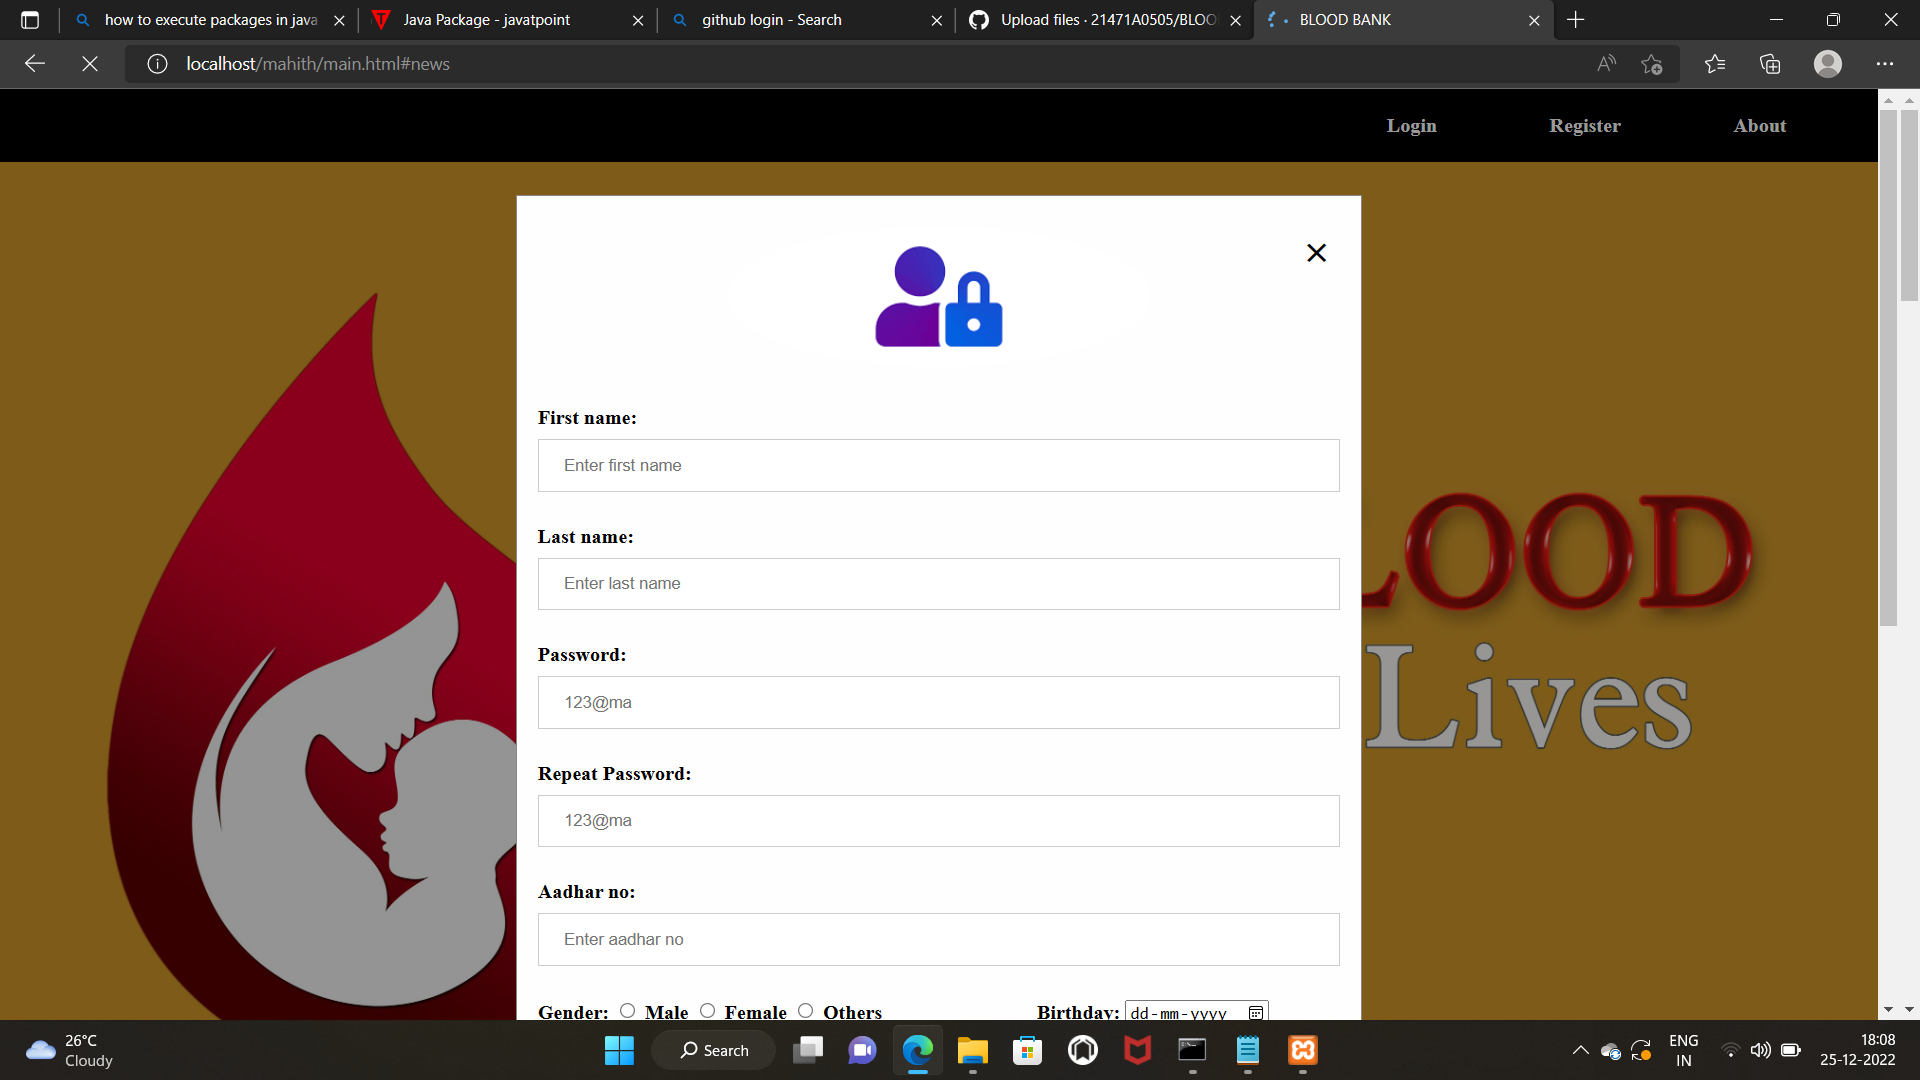The image size is (1920, 1080).
Task: Open browser Collections icon
Action: coord(1770,64)
